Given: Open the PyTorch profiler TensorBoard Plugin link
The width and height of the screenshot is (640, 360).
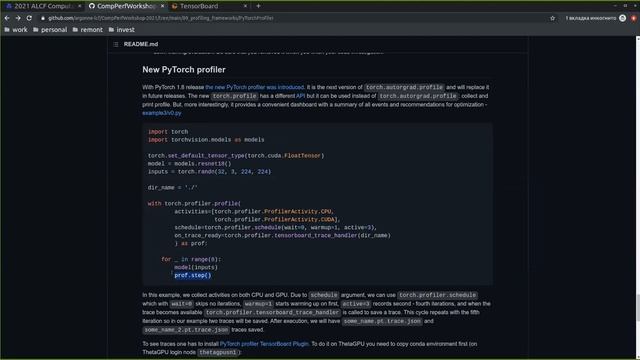Looking at the screenshot, I should pyautogui.click(x=264, y=344).
